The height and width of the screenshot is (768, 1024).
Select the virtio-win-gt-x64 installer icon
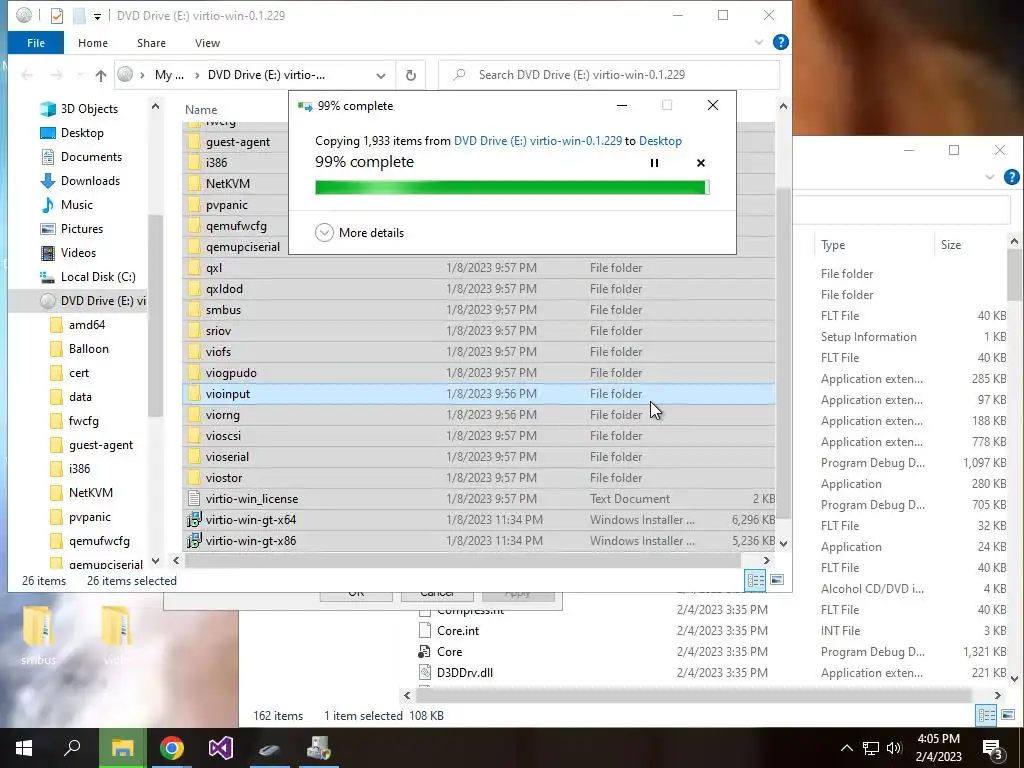point(194,520)
